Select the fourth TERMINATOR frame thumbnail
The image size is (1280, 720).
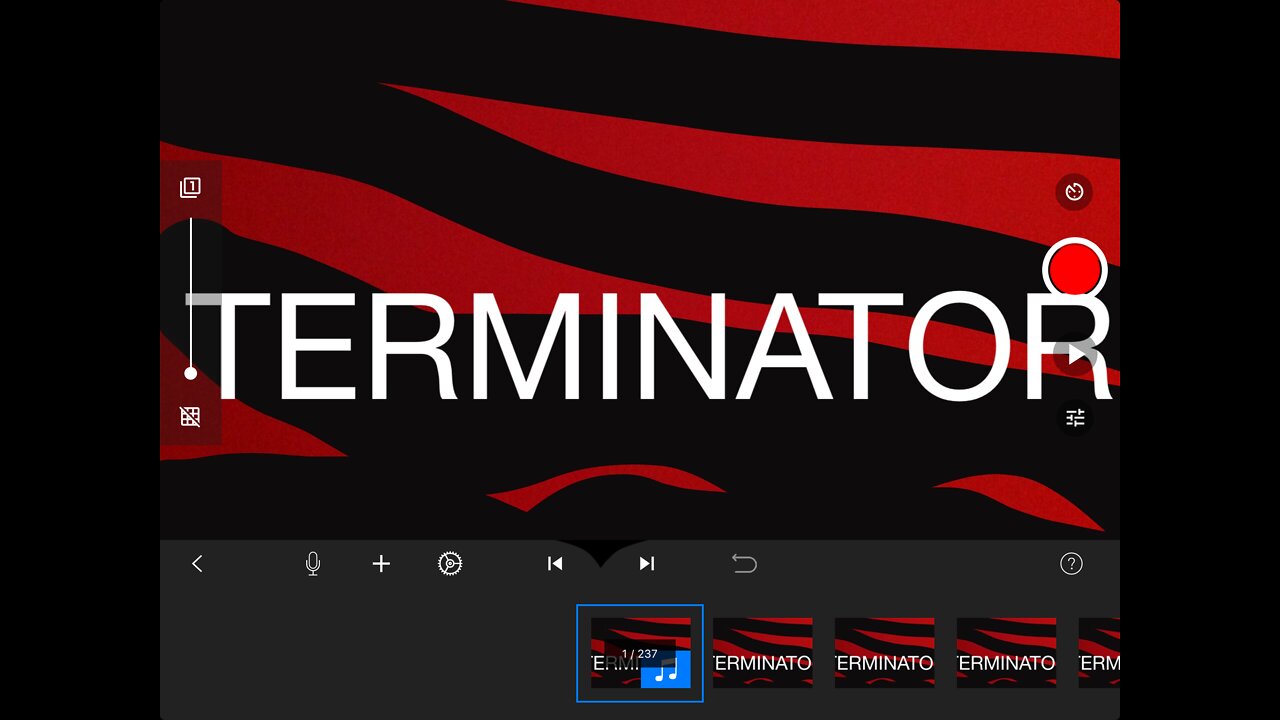tap(1006, 653)
